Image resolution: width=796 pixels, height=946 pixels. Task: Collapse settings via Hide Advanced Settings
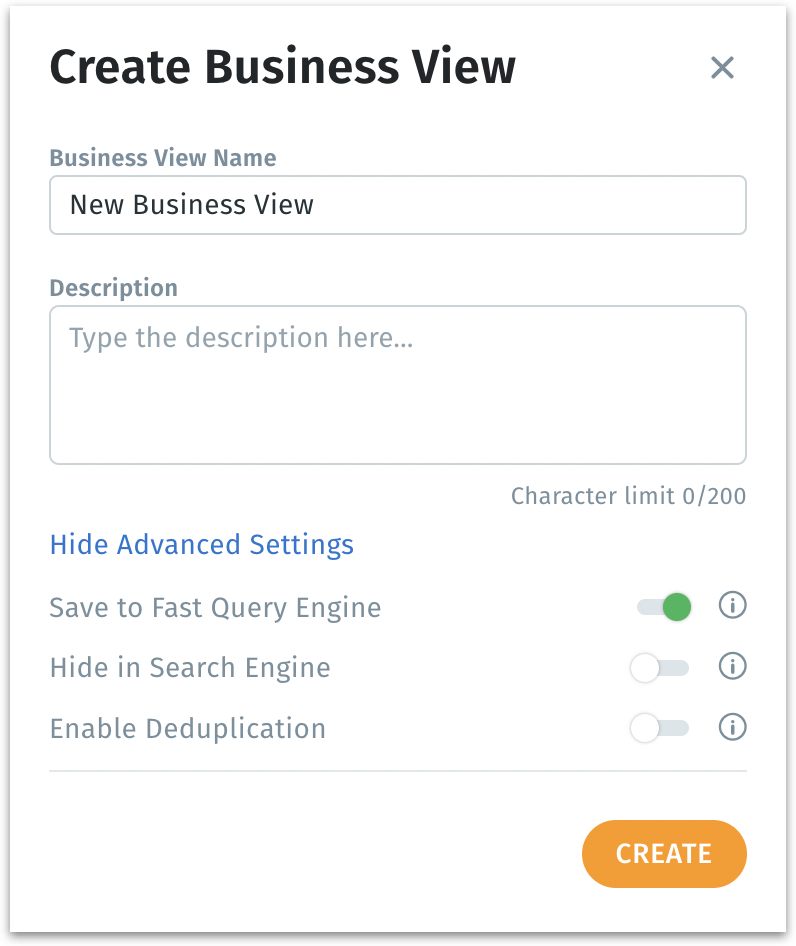[x=202, y=545]
